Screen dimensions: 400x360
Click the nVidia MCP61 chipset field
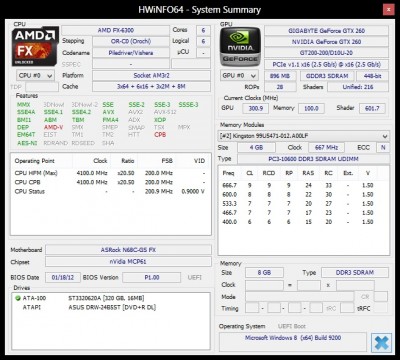pos(128,262)
